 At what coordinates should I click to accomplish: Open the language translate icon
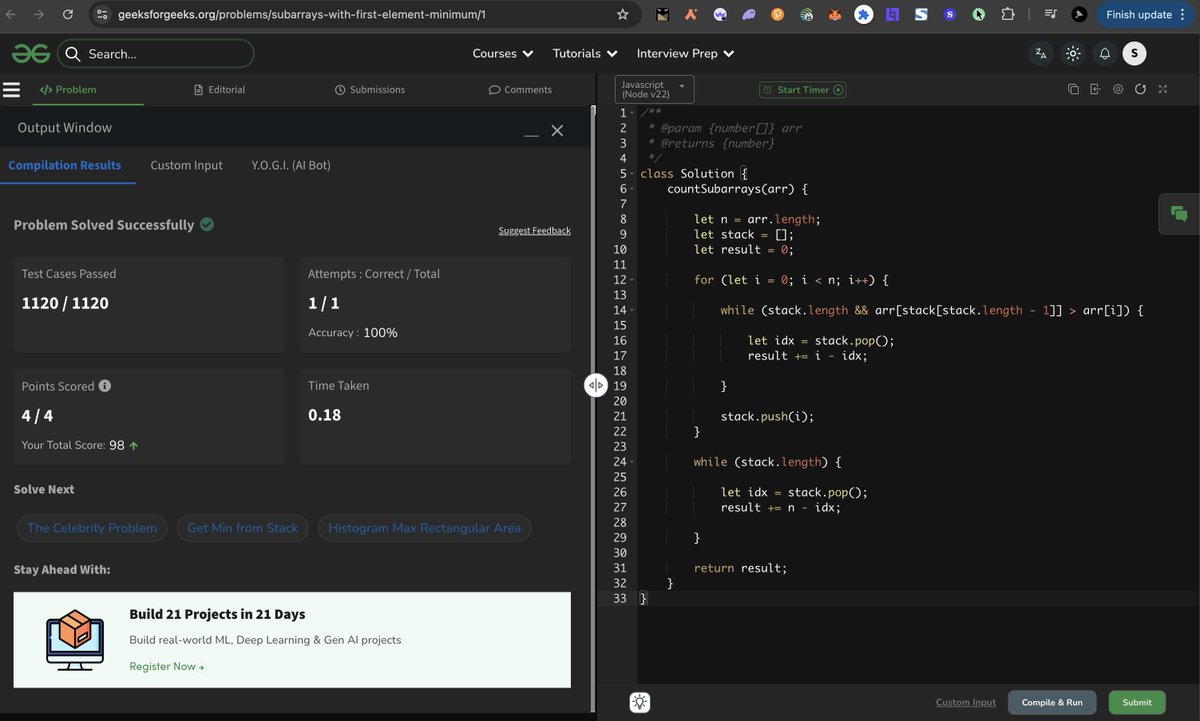1041,54
